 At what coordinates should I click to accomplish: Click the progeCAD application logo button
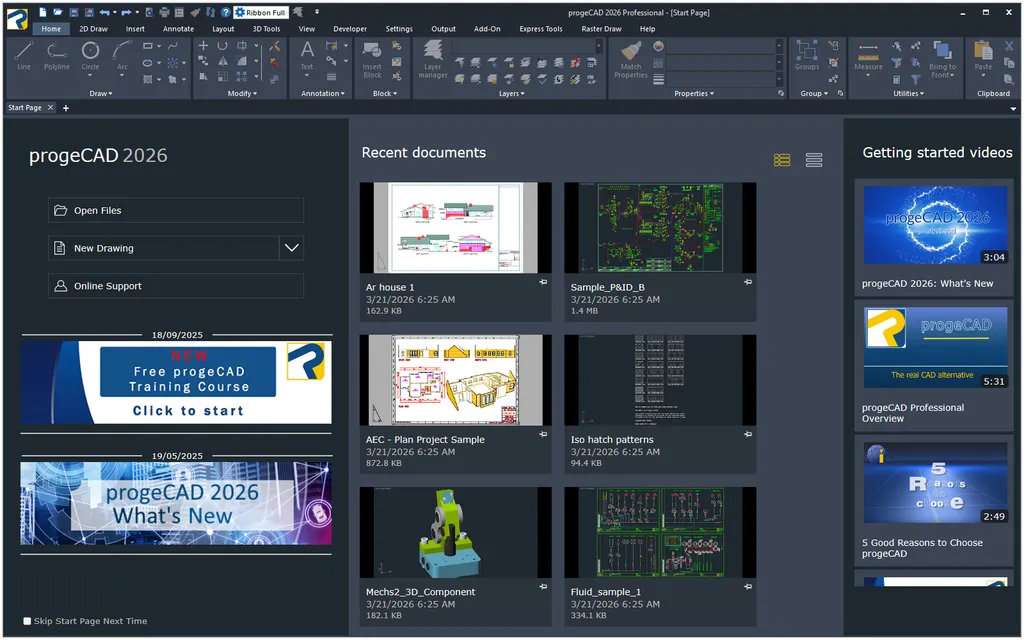pos(18,20)
